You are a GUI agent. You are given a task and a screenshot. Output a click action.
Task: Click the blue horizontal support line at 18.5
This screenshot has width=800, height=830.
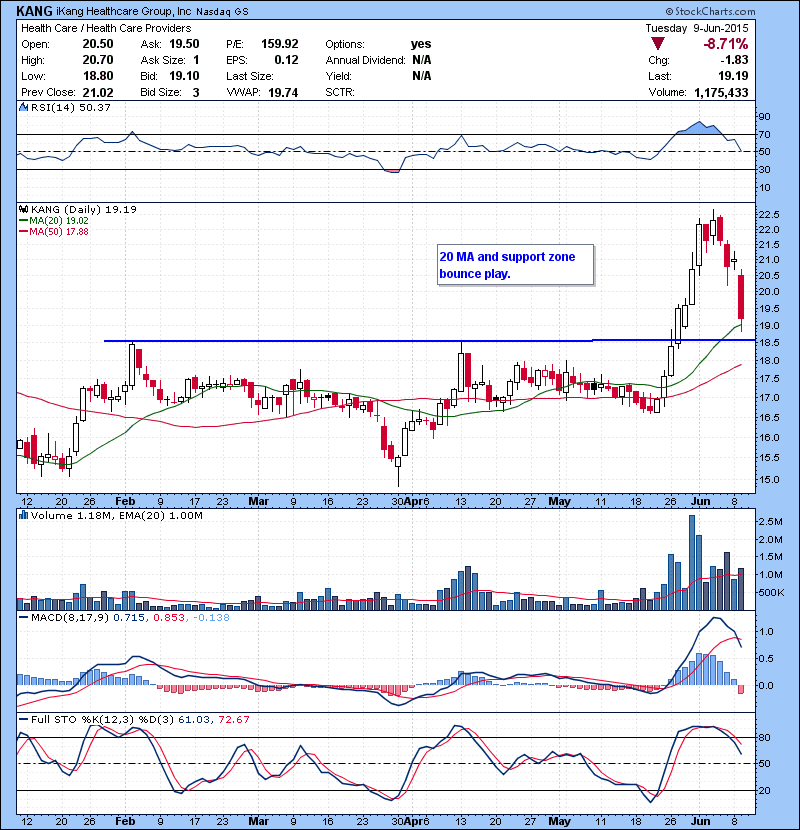pos(429,340)
